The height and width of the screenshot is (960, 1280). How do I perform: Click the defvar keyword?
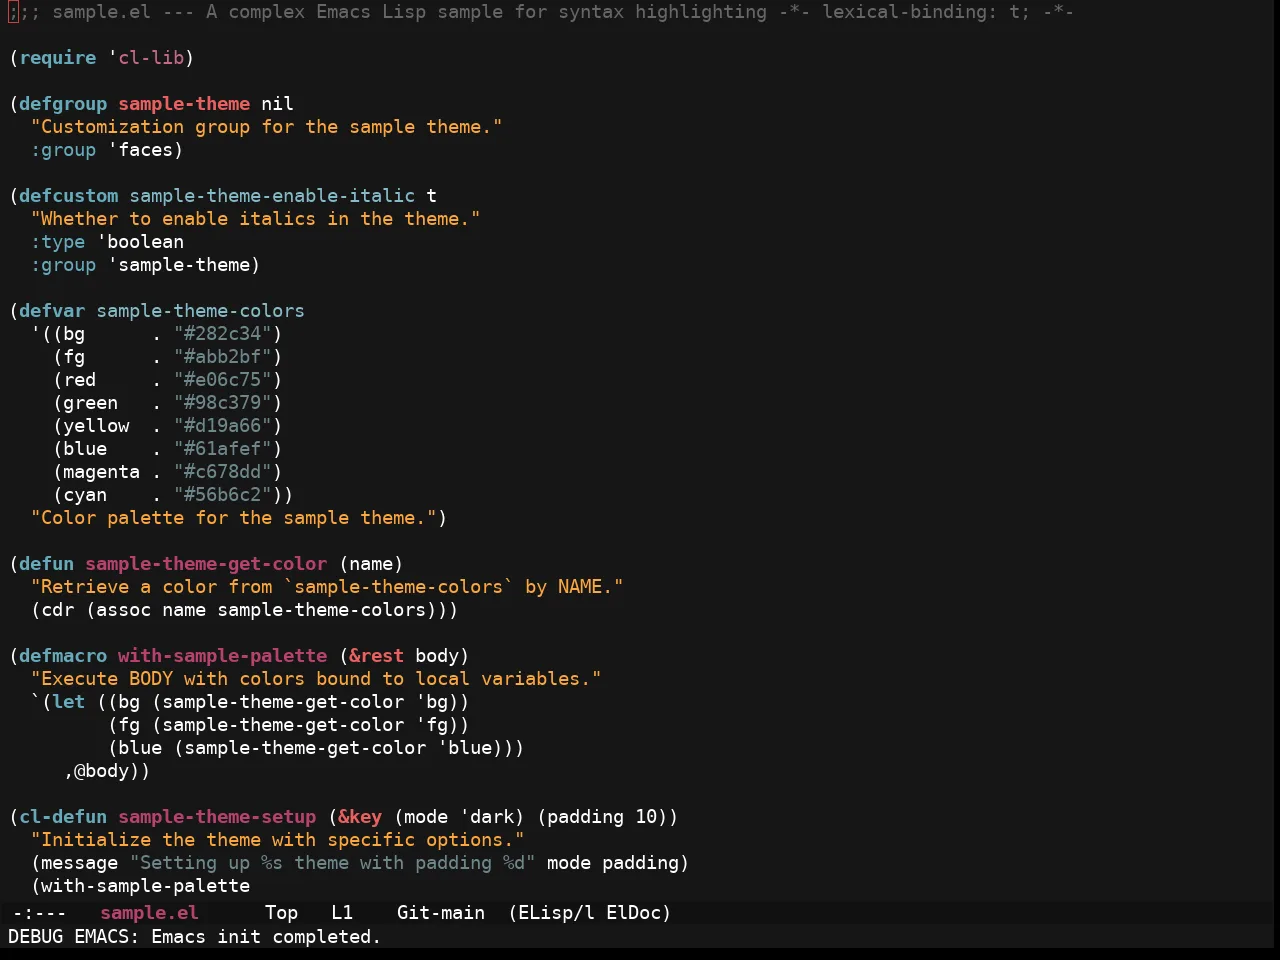click(x=52, y=311)
